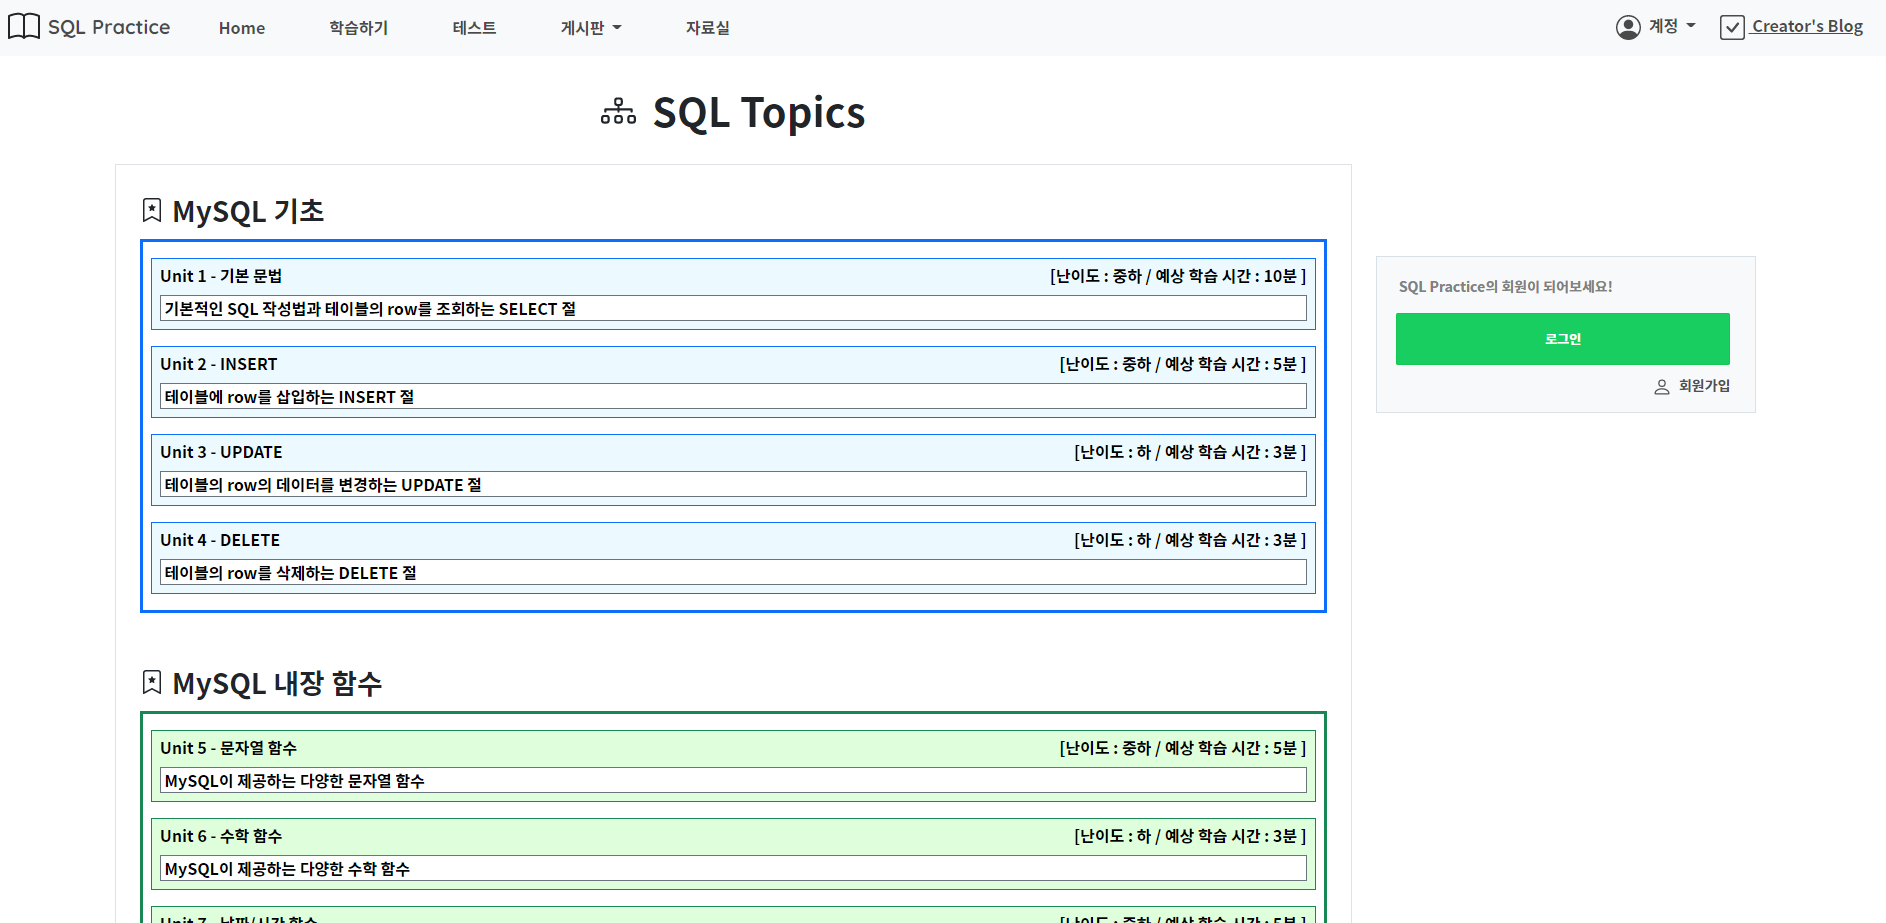Open the 테스트 menu item
This screenshot has width=1886, height=923.
(474, 28)
